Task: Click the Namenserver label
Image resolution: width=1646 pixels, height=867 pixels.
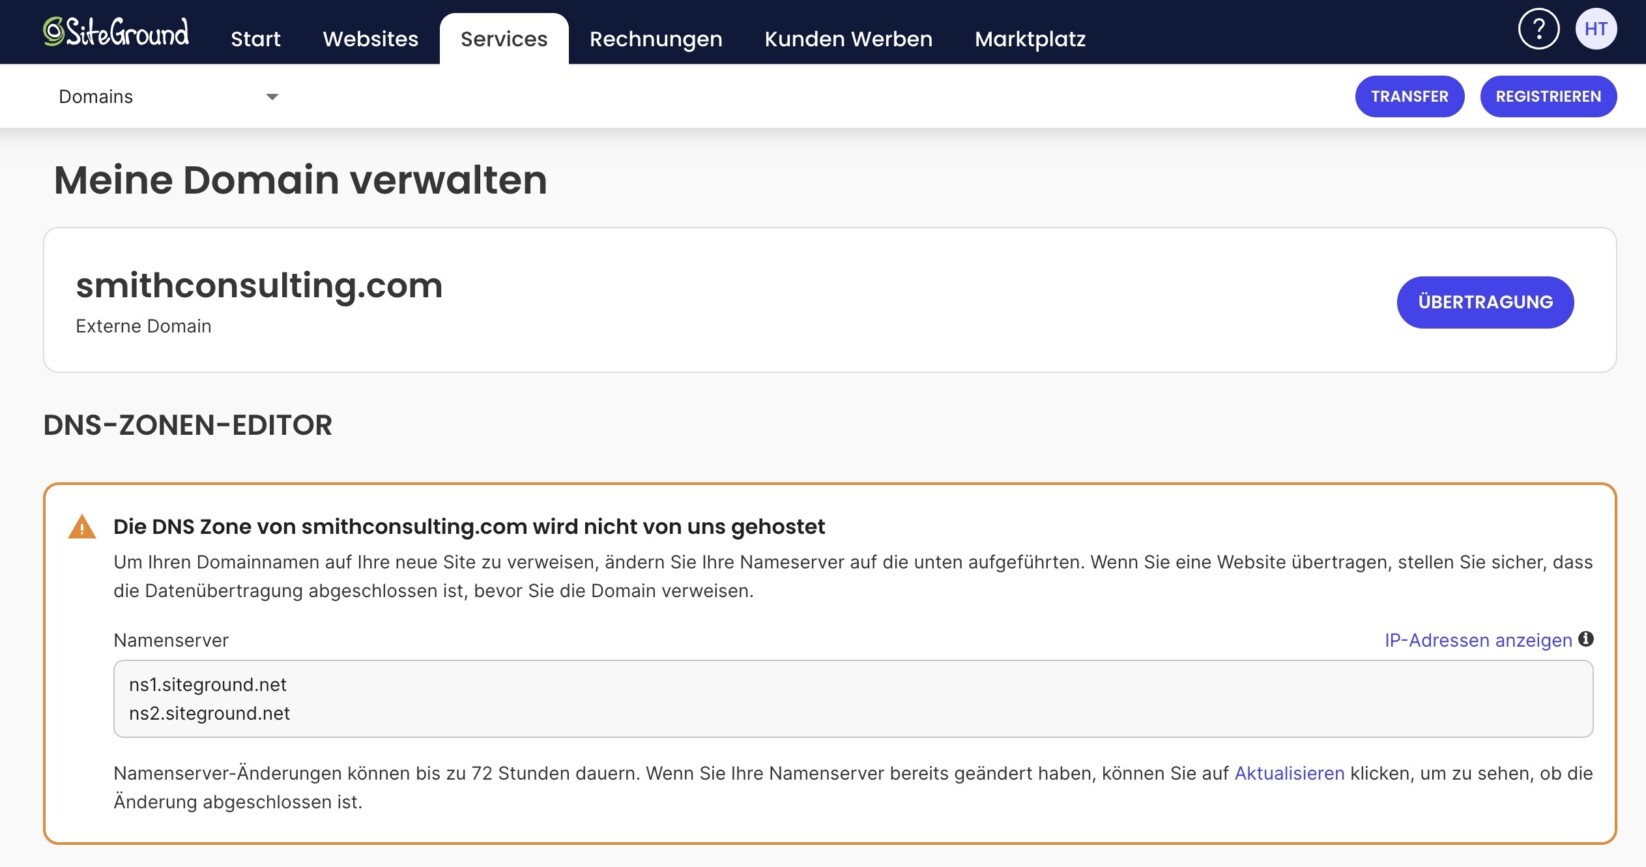Action: click(x=171, y=640)
